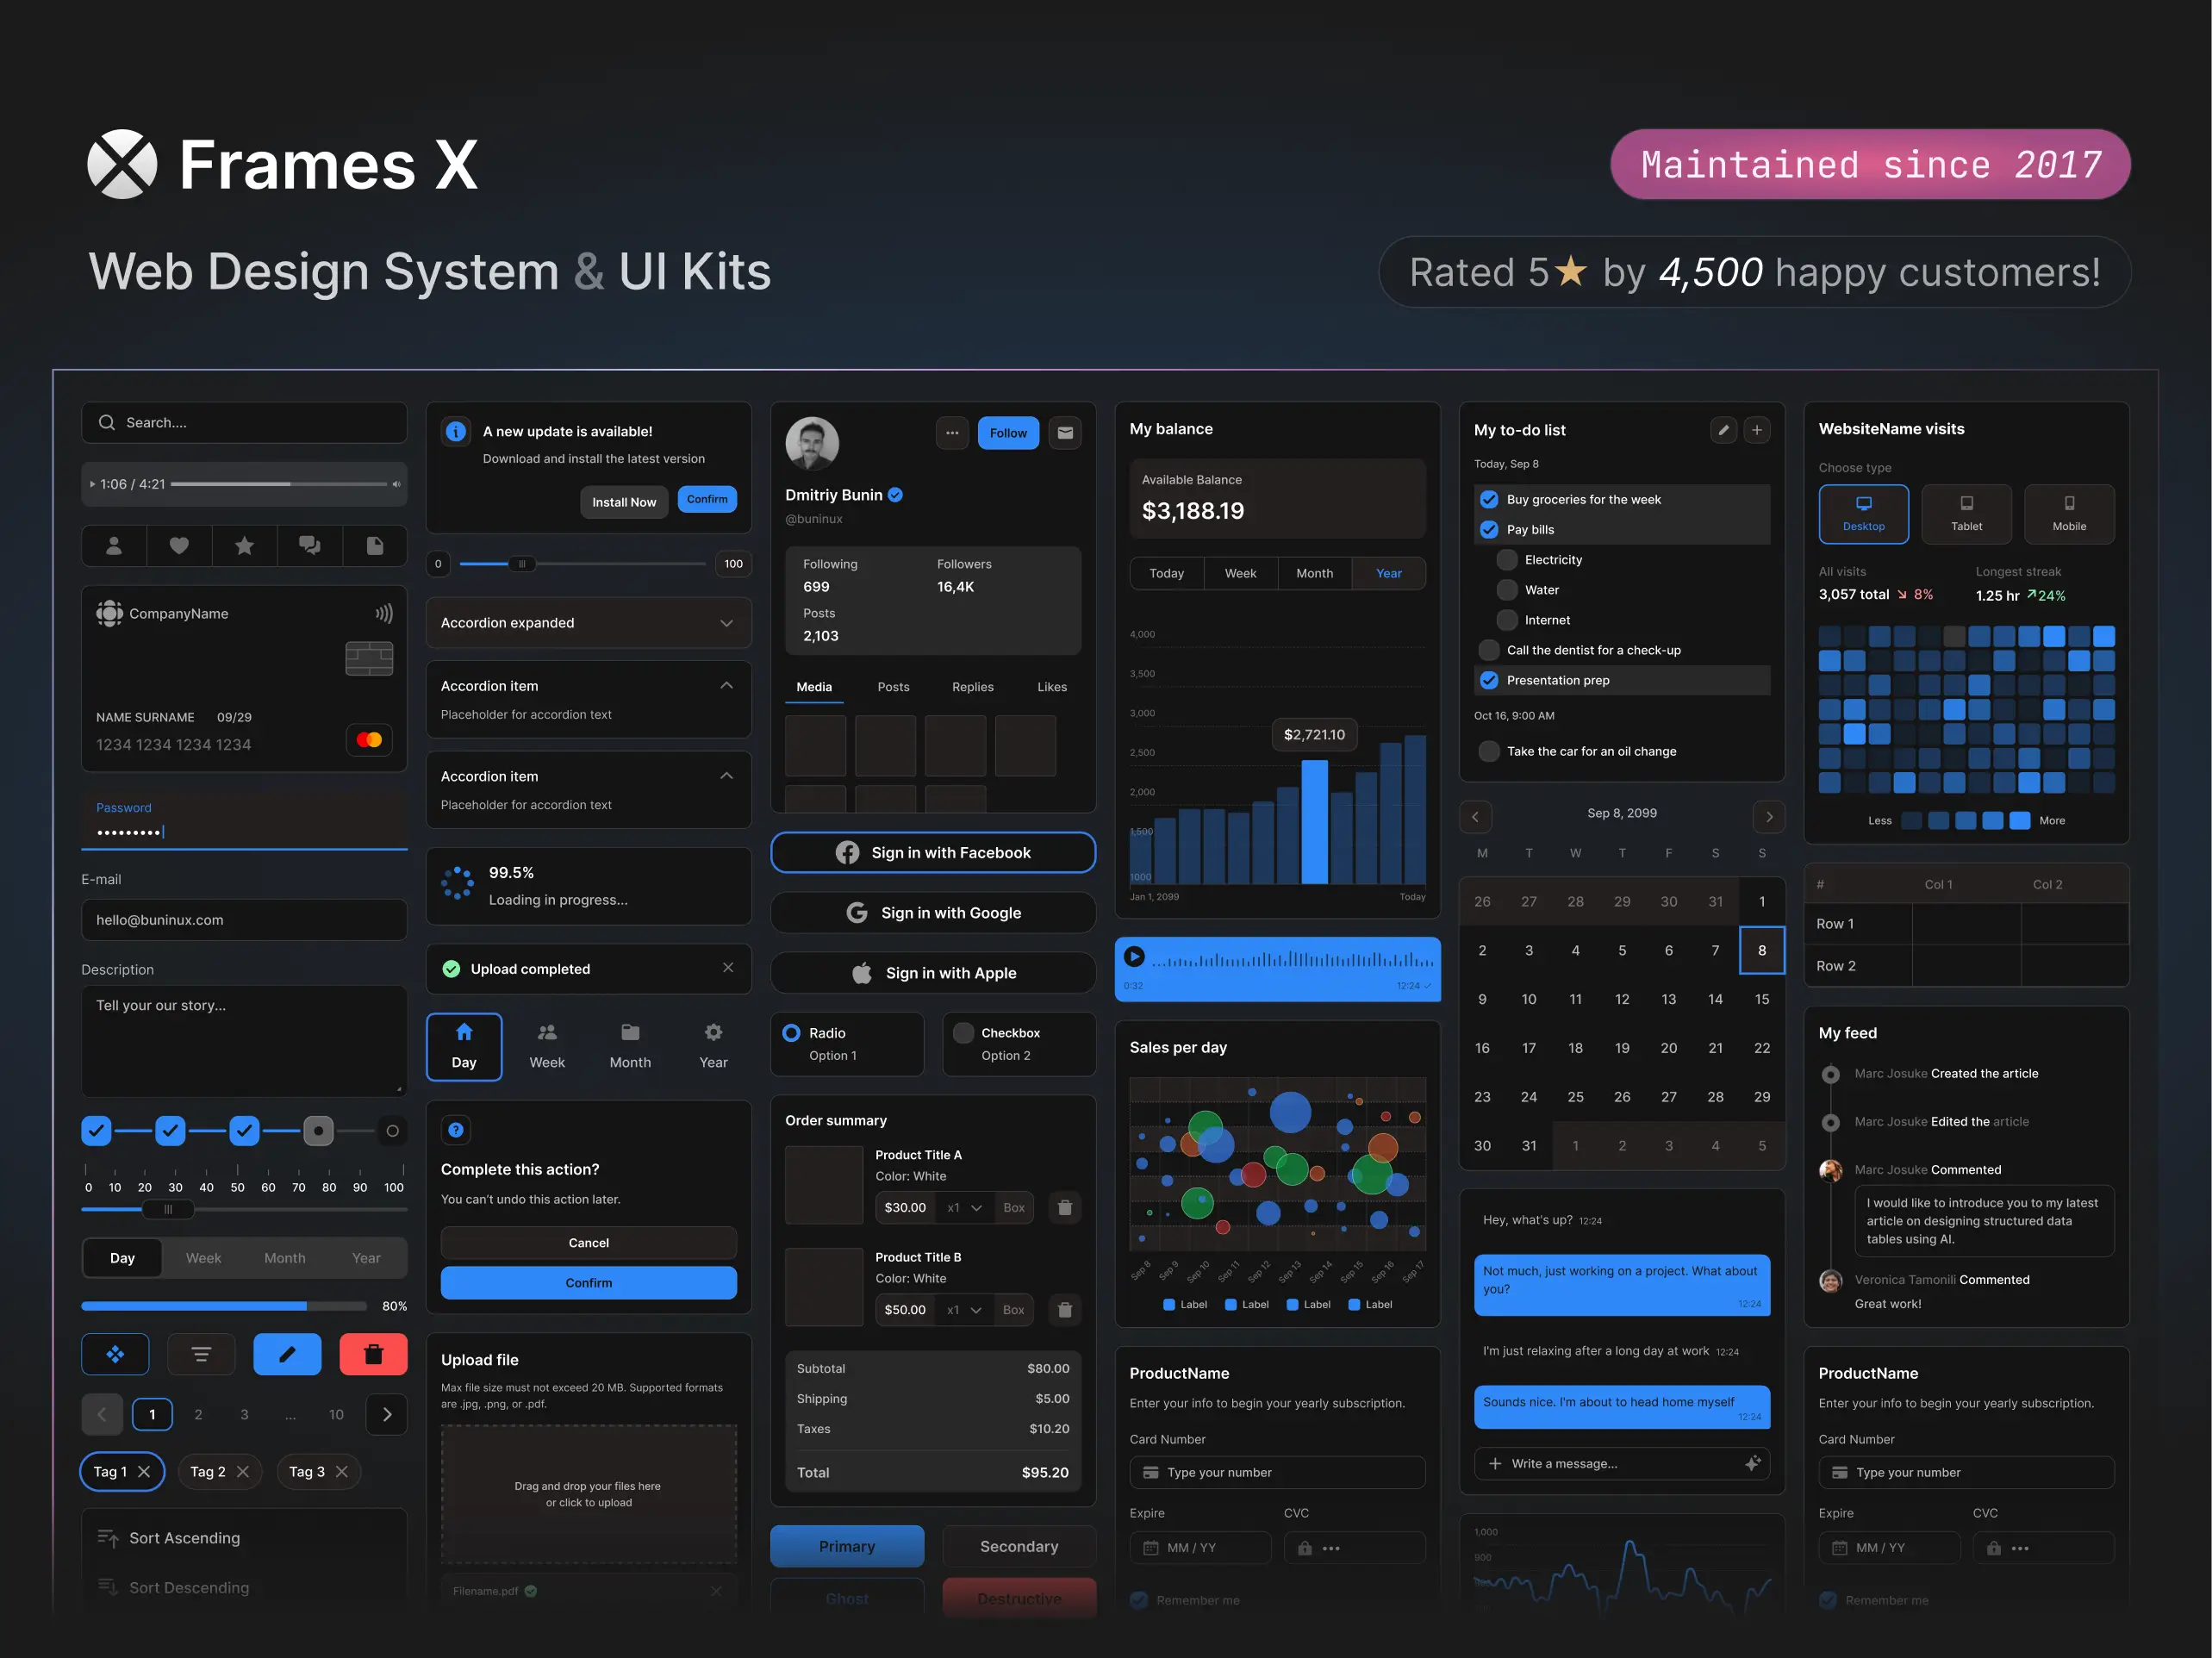Go to next month in calendar
This screenshot has width=2212, height=1658.
click(1769, 817)
